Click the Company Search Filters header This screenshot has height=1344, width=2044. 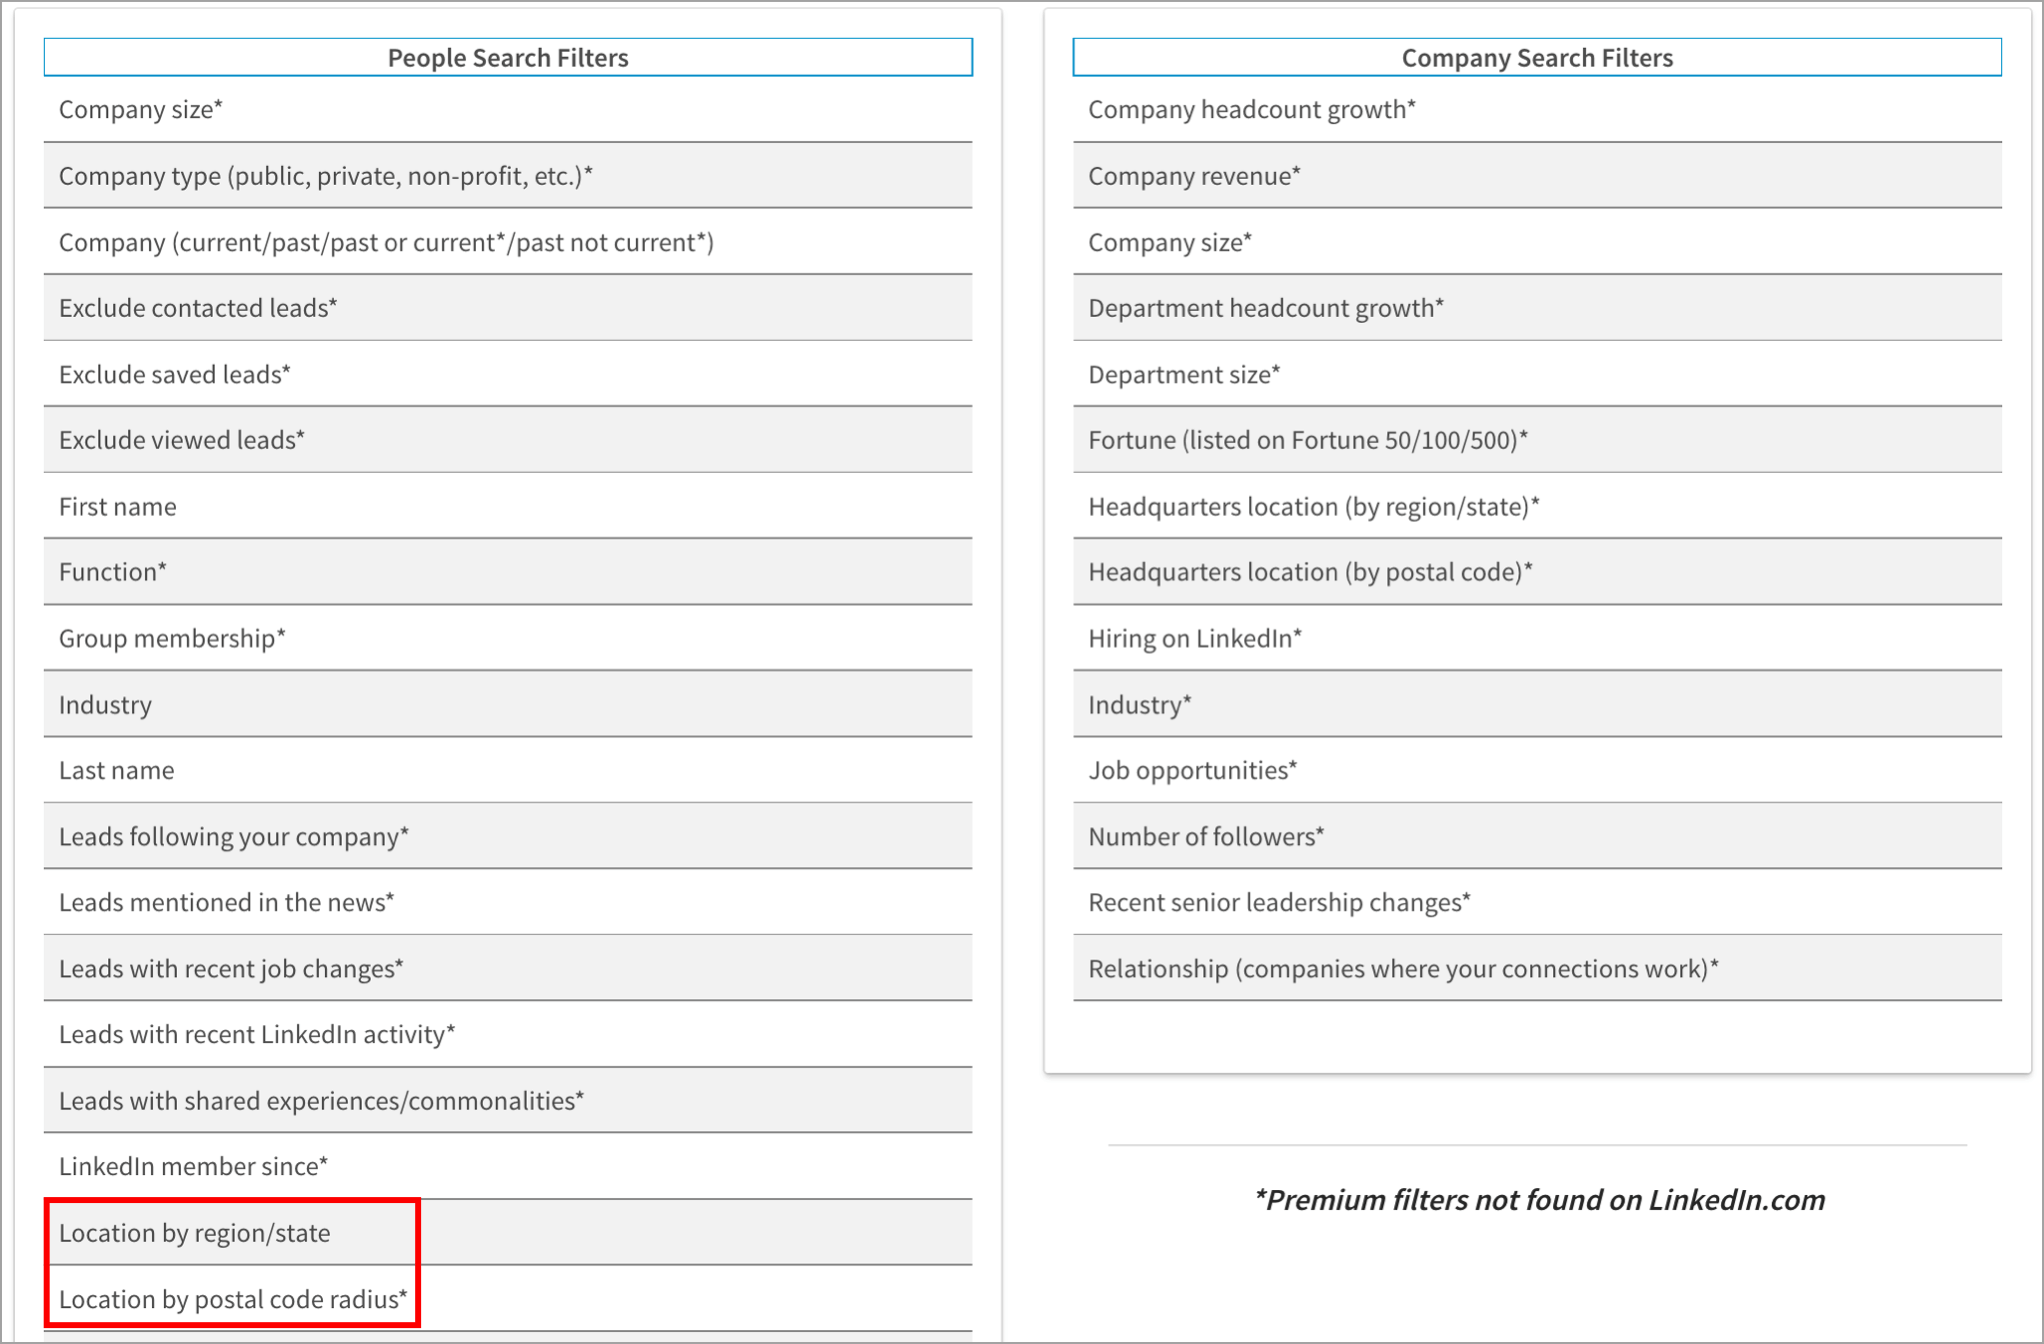(1537, 58)
